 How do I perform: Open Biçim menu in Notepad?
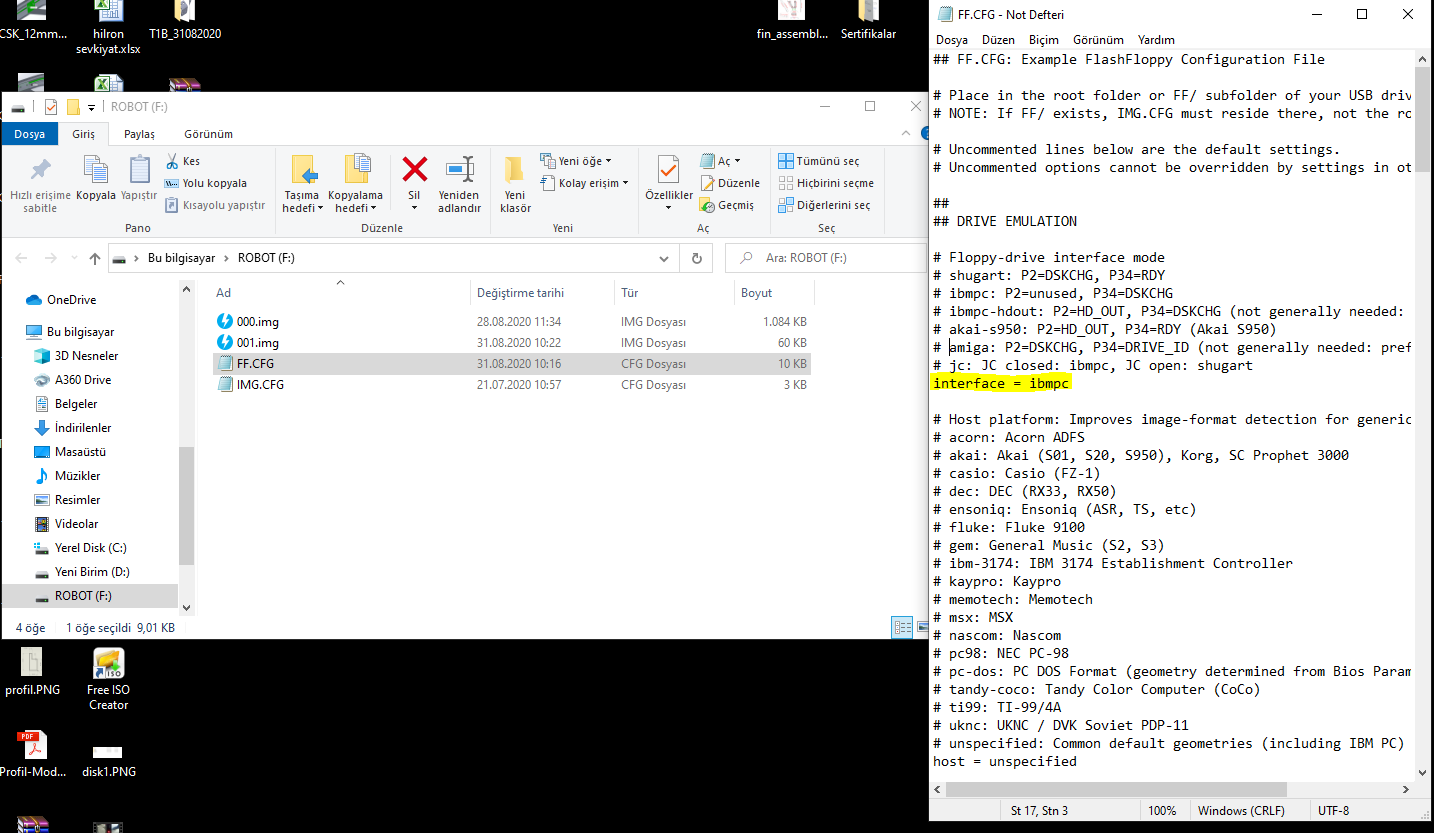coord(1043,40)
